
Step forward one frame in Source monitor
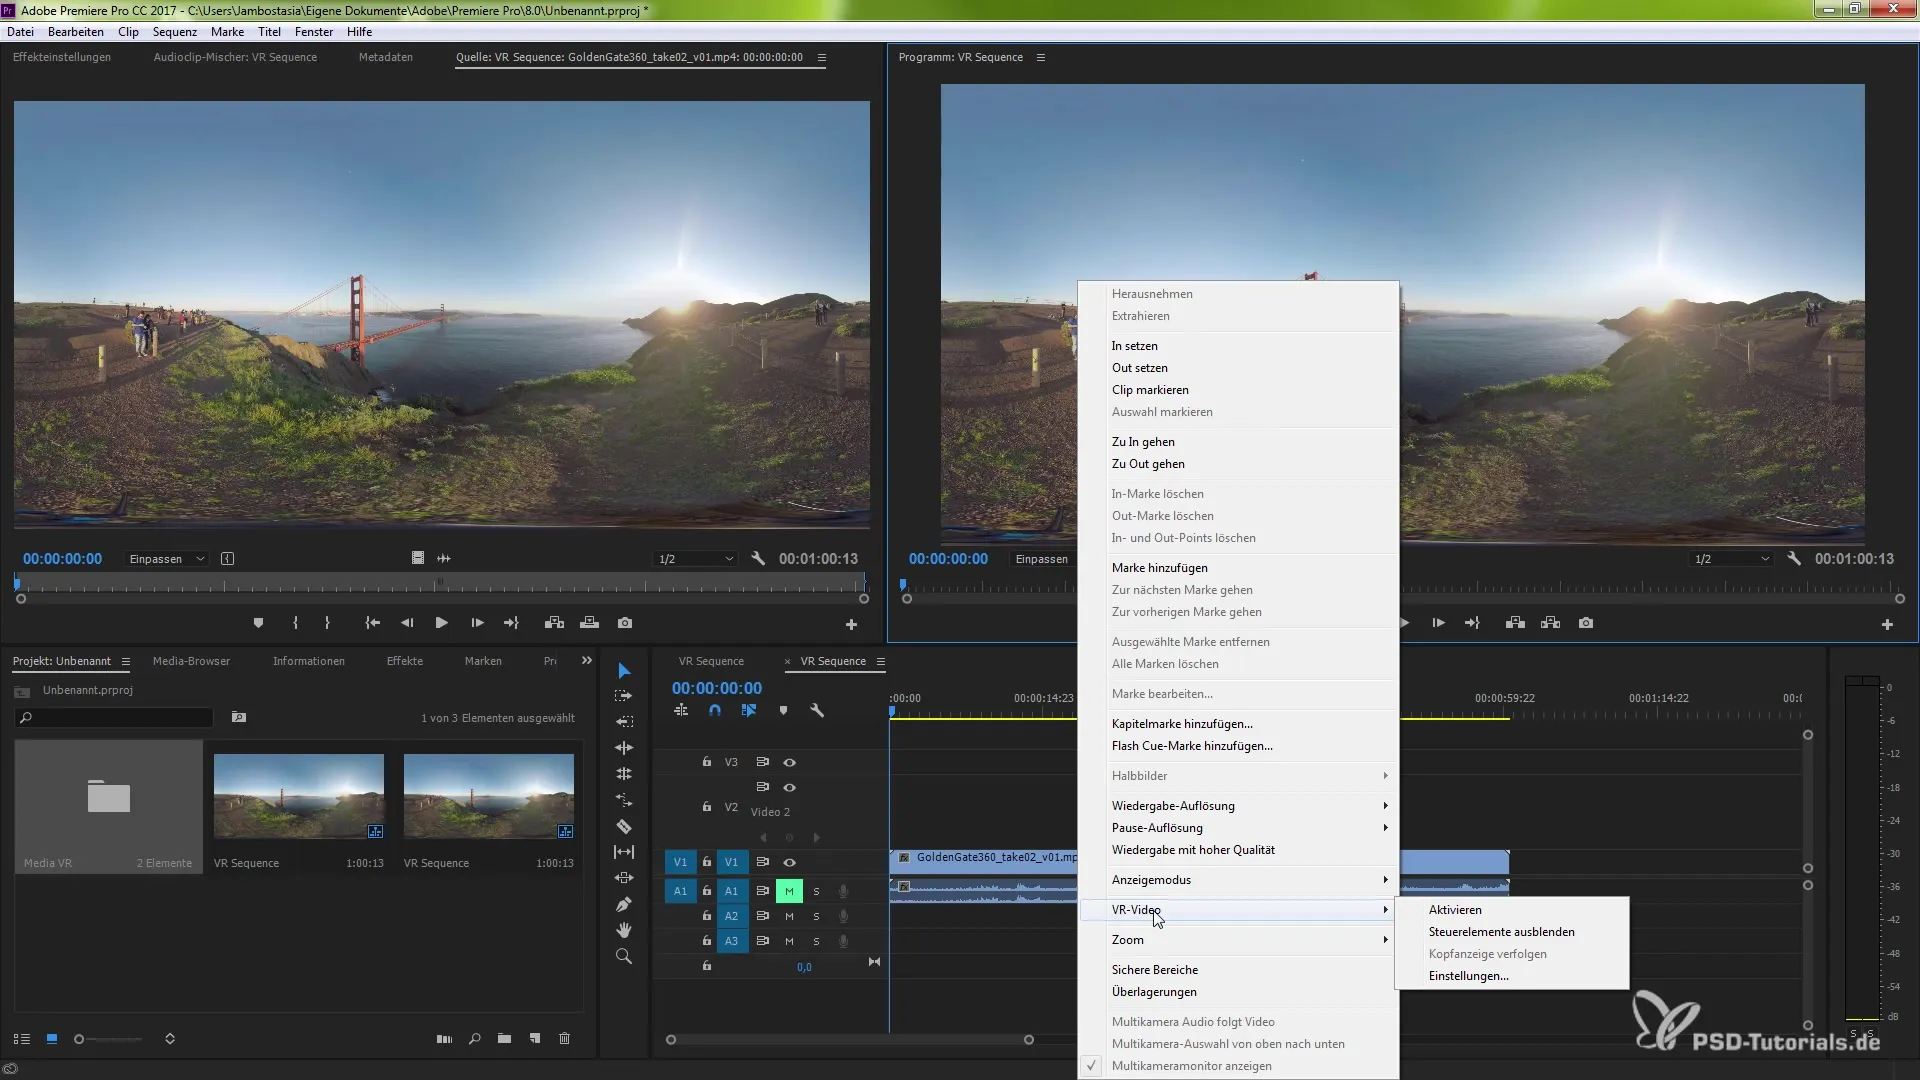(x=477, y=623)
